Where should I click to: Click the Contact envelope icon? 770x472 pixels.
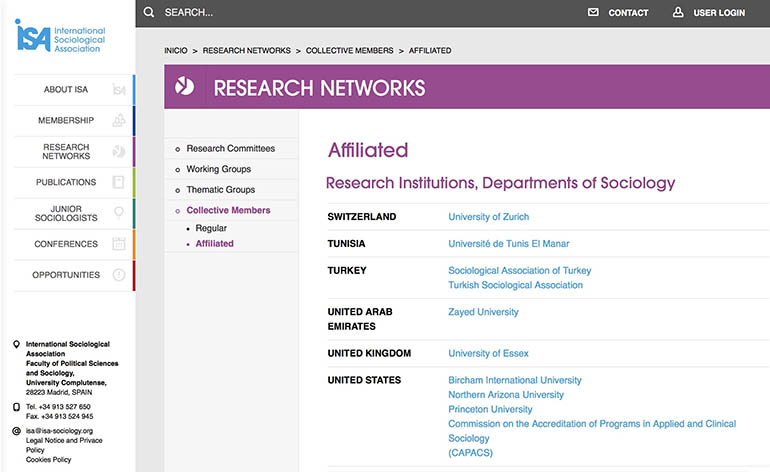click(593, 12)
